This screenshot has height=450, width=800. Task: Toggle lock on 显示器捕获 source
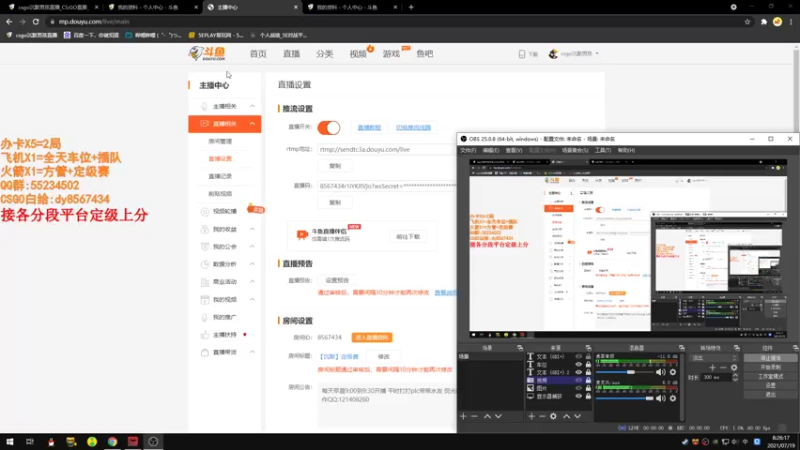[588, 396]
